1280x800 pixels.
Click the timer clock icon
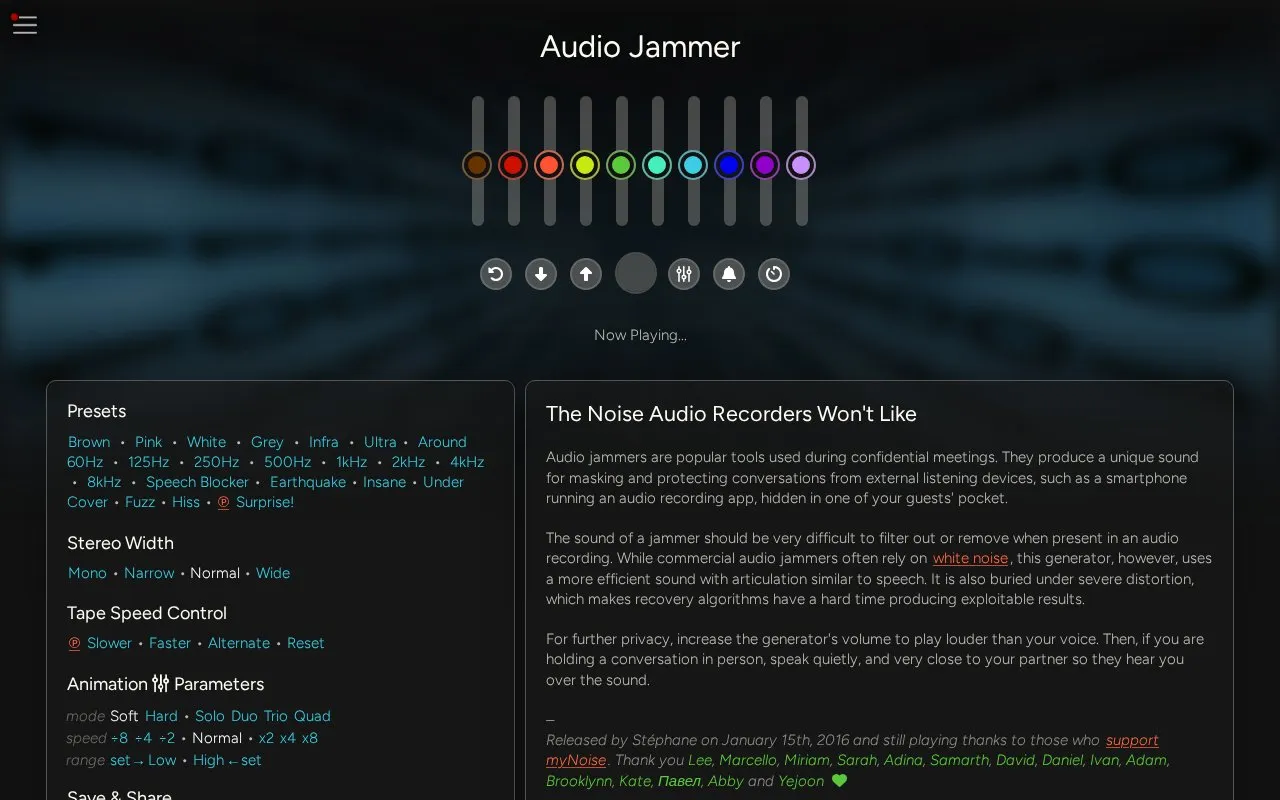click(774, 274)
